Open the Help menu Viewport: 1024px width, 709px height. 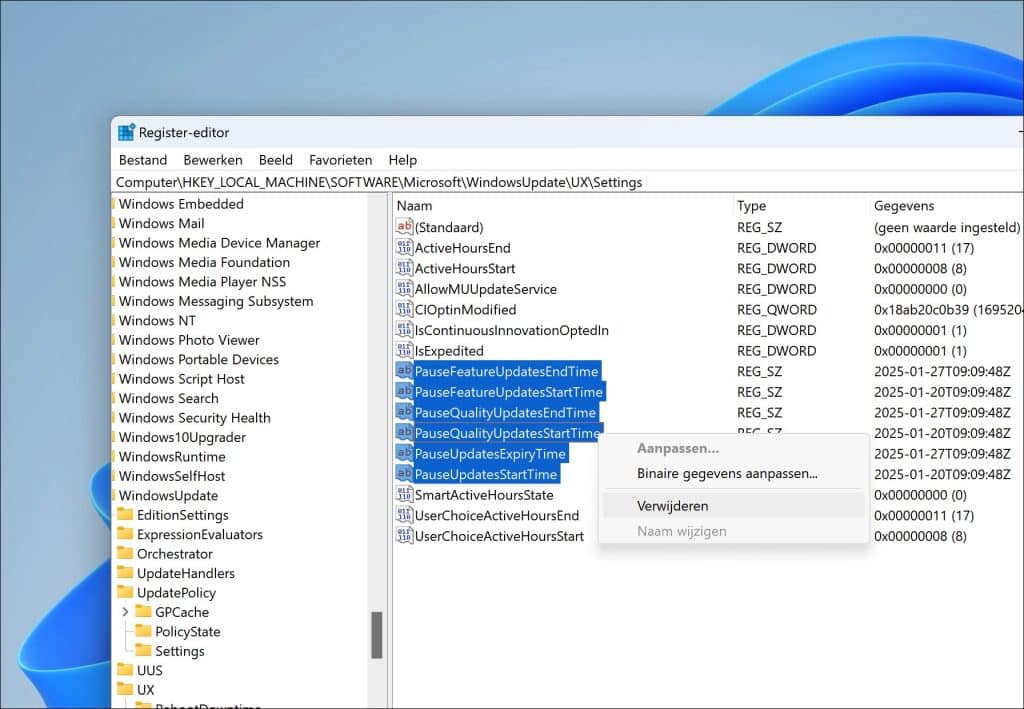pos(402,160)
